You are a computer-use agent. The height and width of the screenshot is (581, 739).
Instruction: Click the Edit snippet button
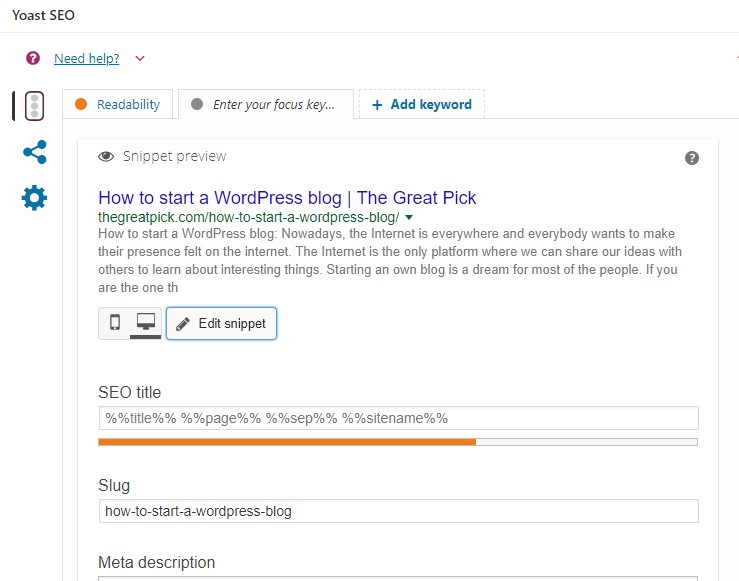tap(222, 323)
